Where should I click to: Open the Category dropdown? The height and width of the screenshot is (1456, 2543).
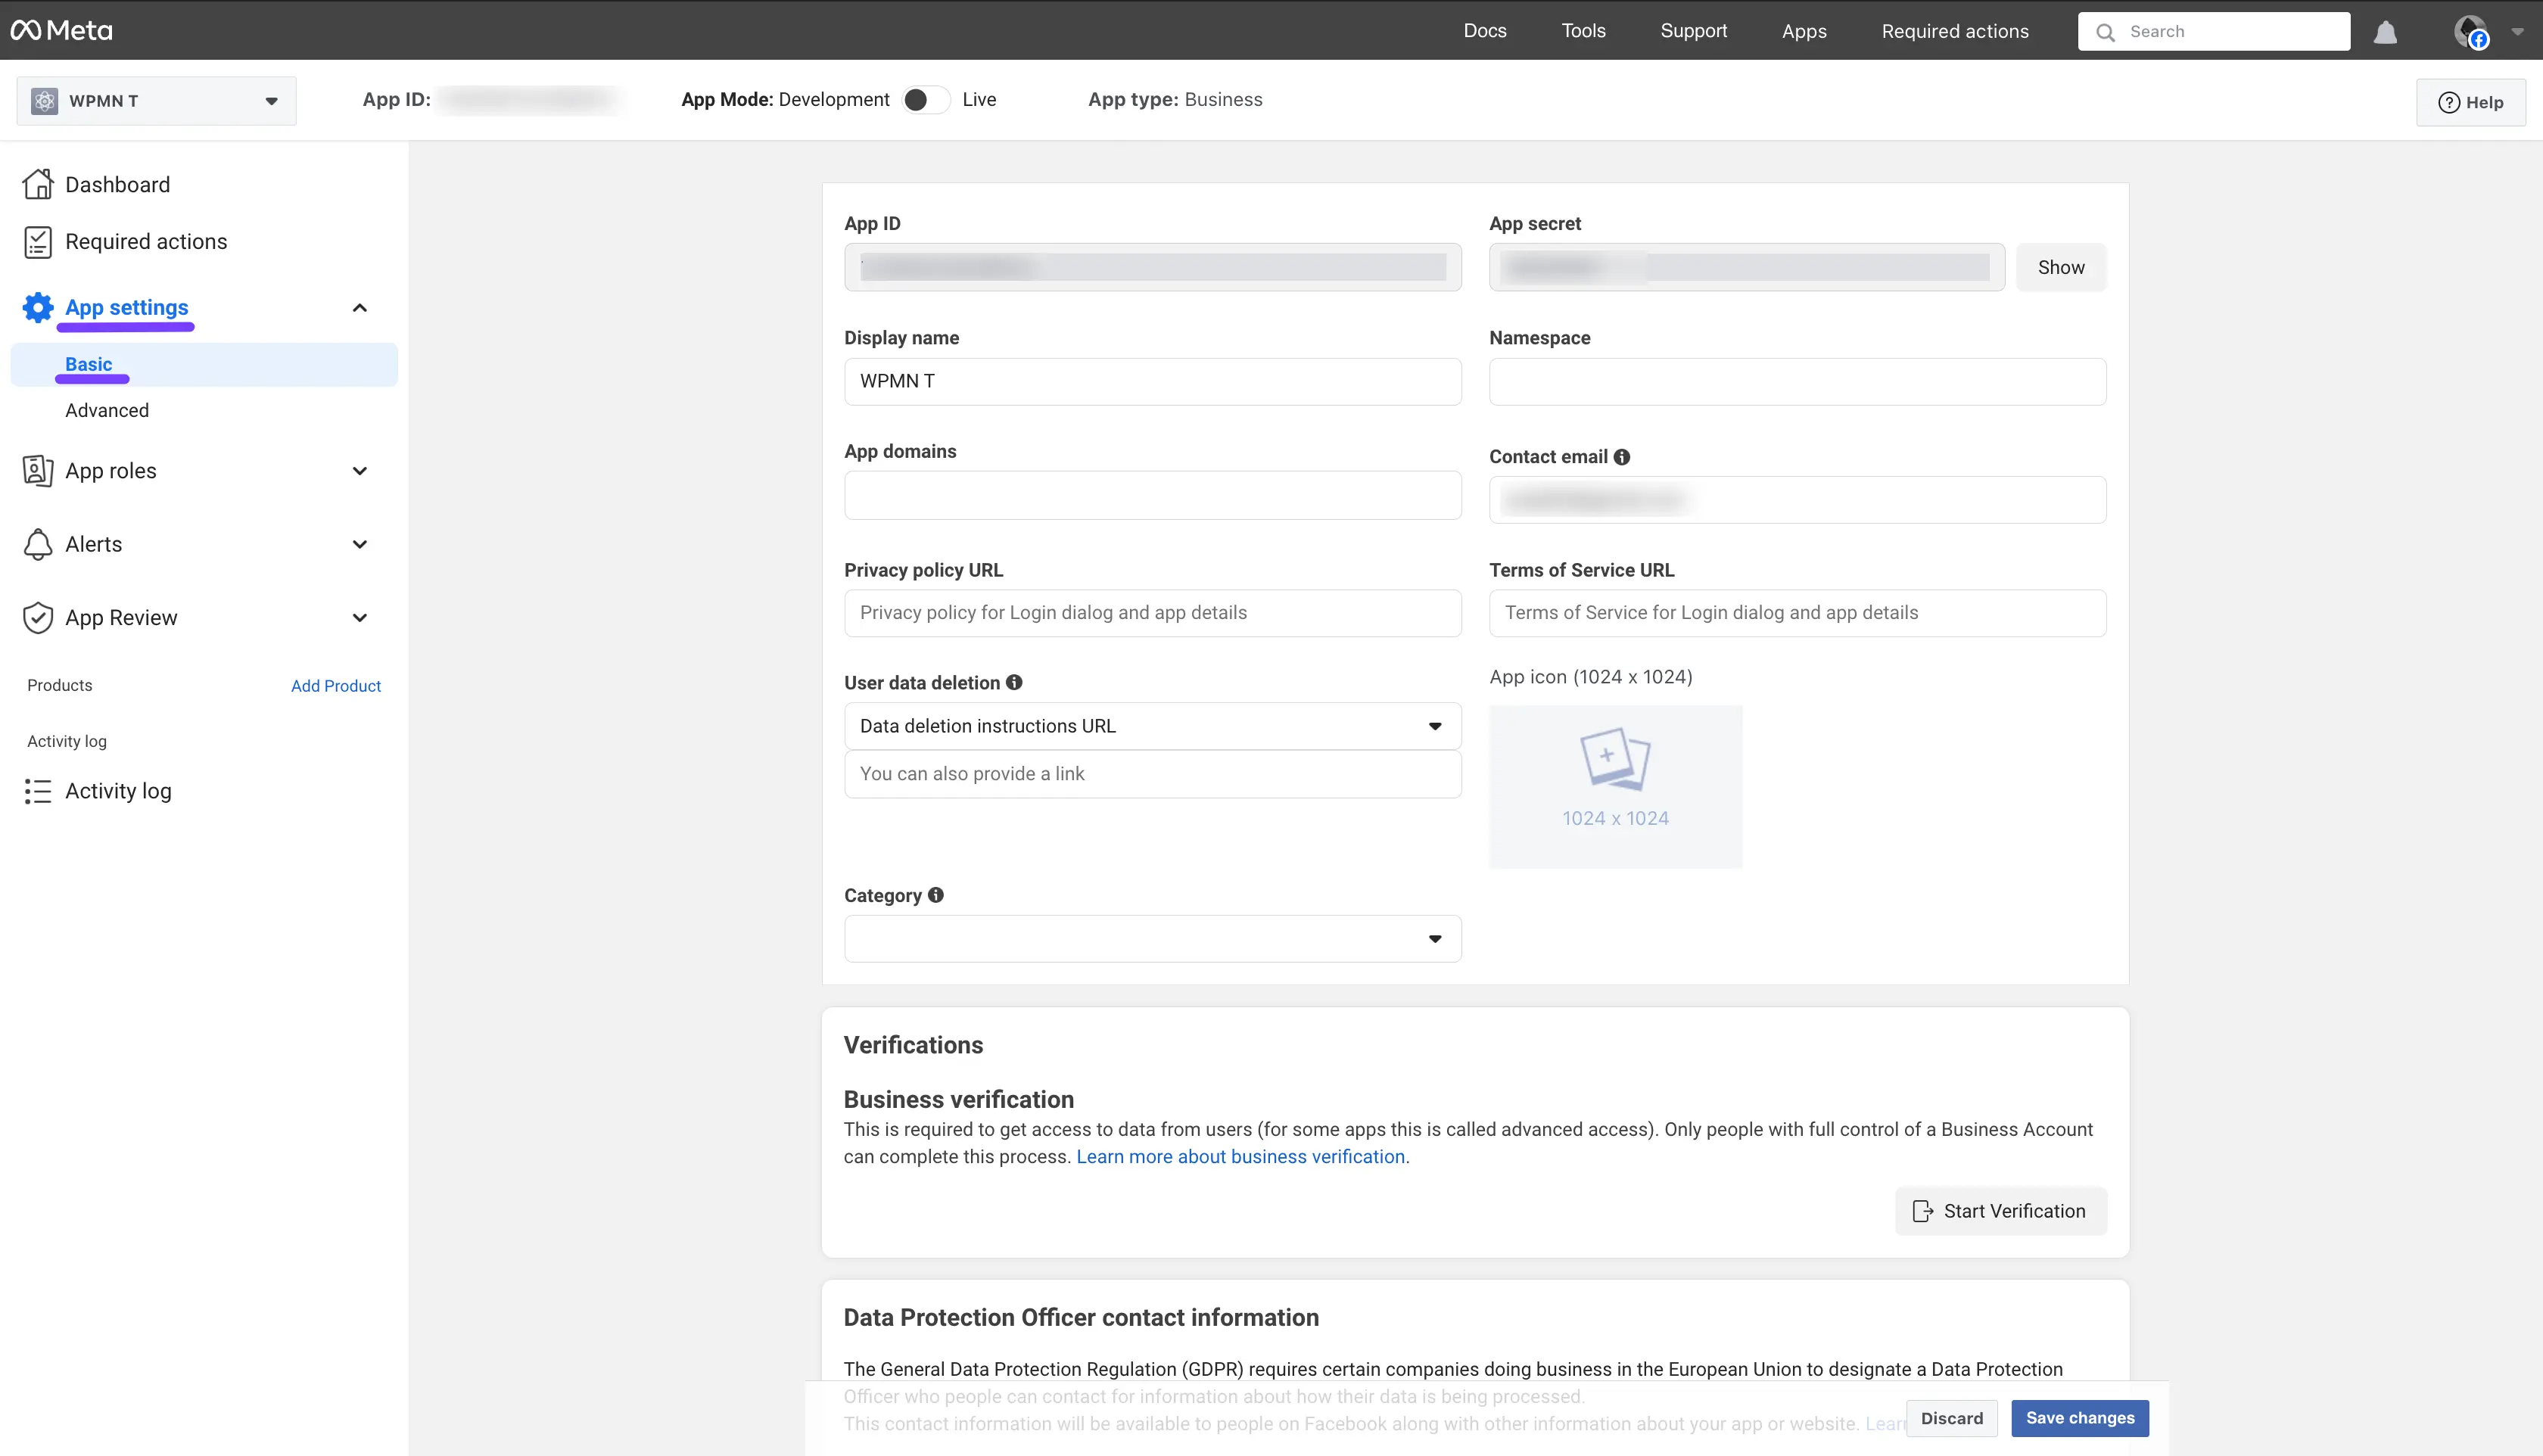[x=1152, y=938]
